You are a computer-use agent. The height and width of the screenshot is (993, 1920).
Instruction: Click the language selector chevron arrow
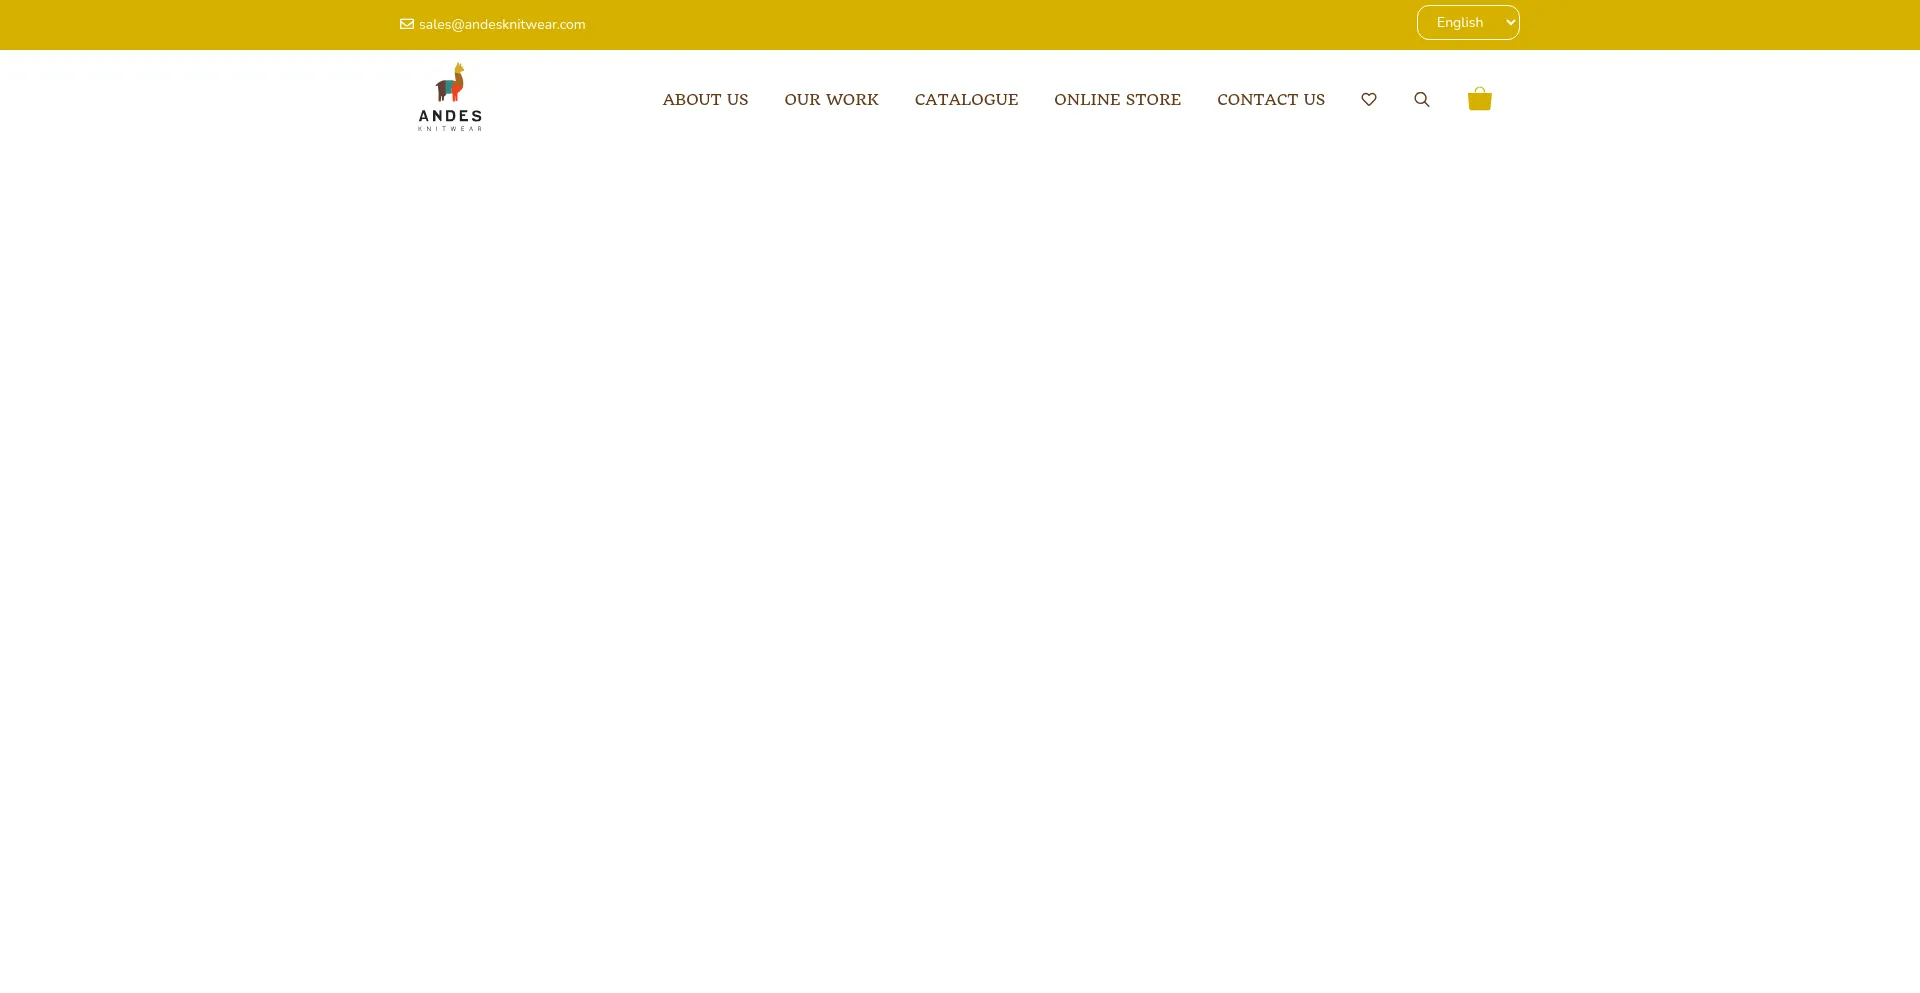click(1510, 23)
